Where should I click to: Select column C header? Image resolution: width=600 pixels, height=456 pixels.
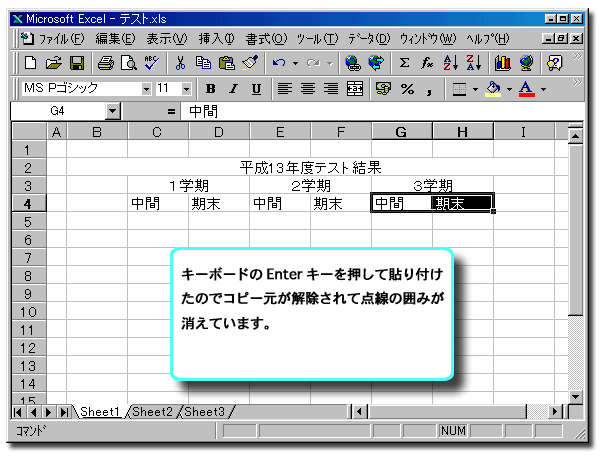click(158, 132)
